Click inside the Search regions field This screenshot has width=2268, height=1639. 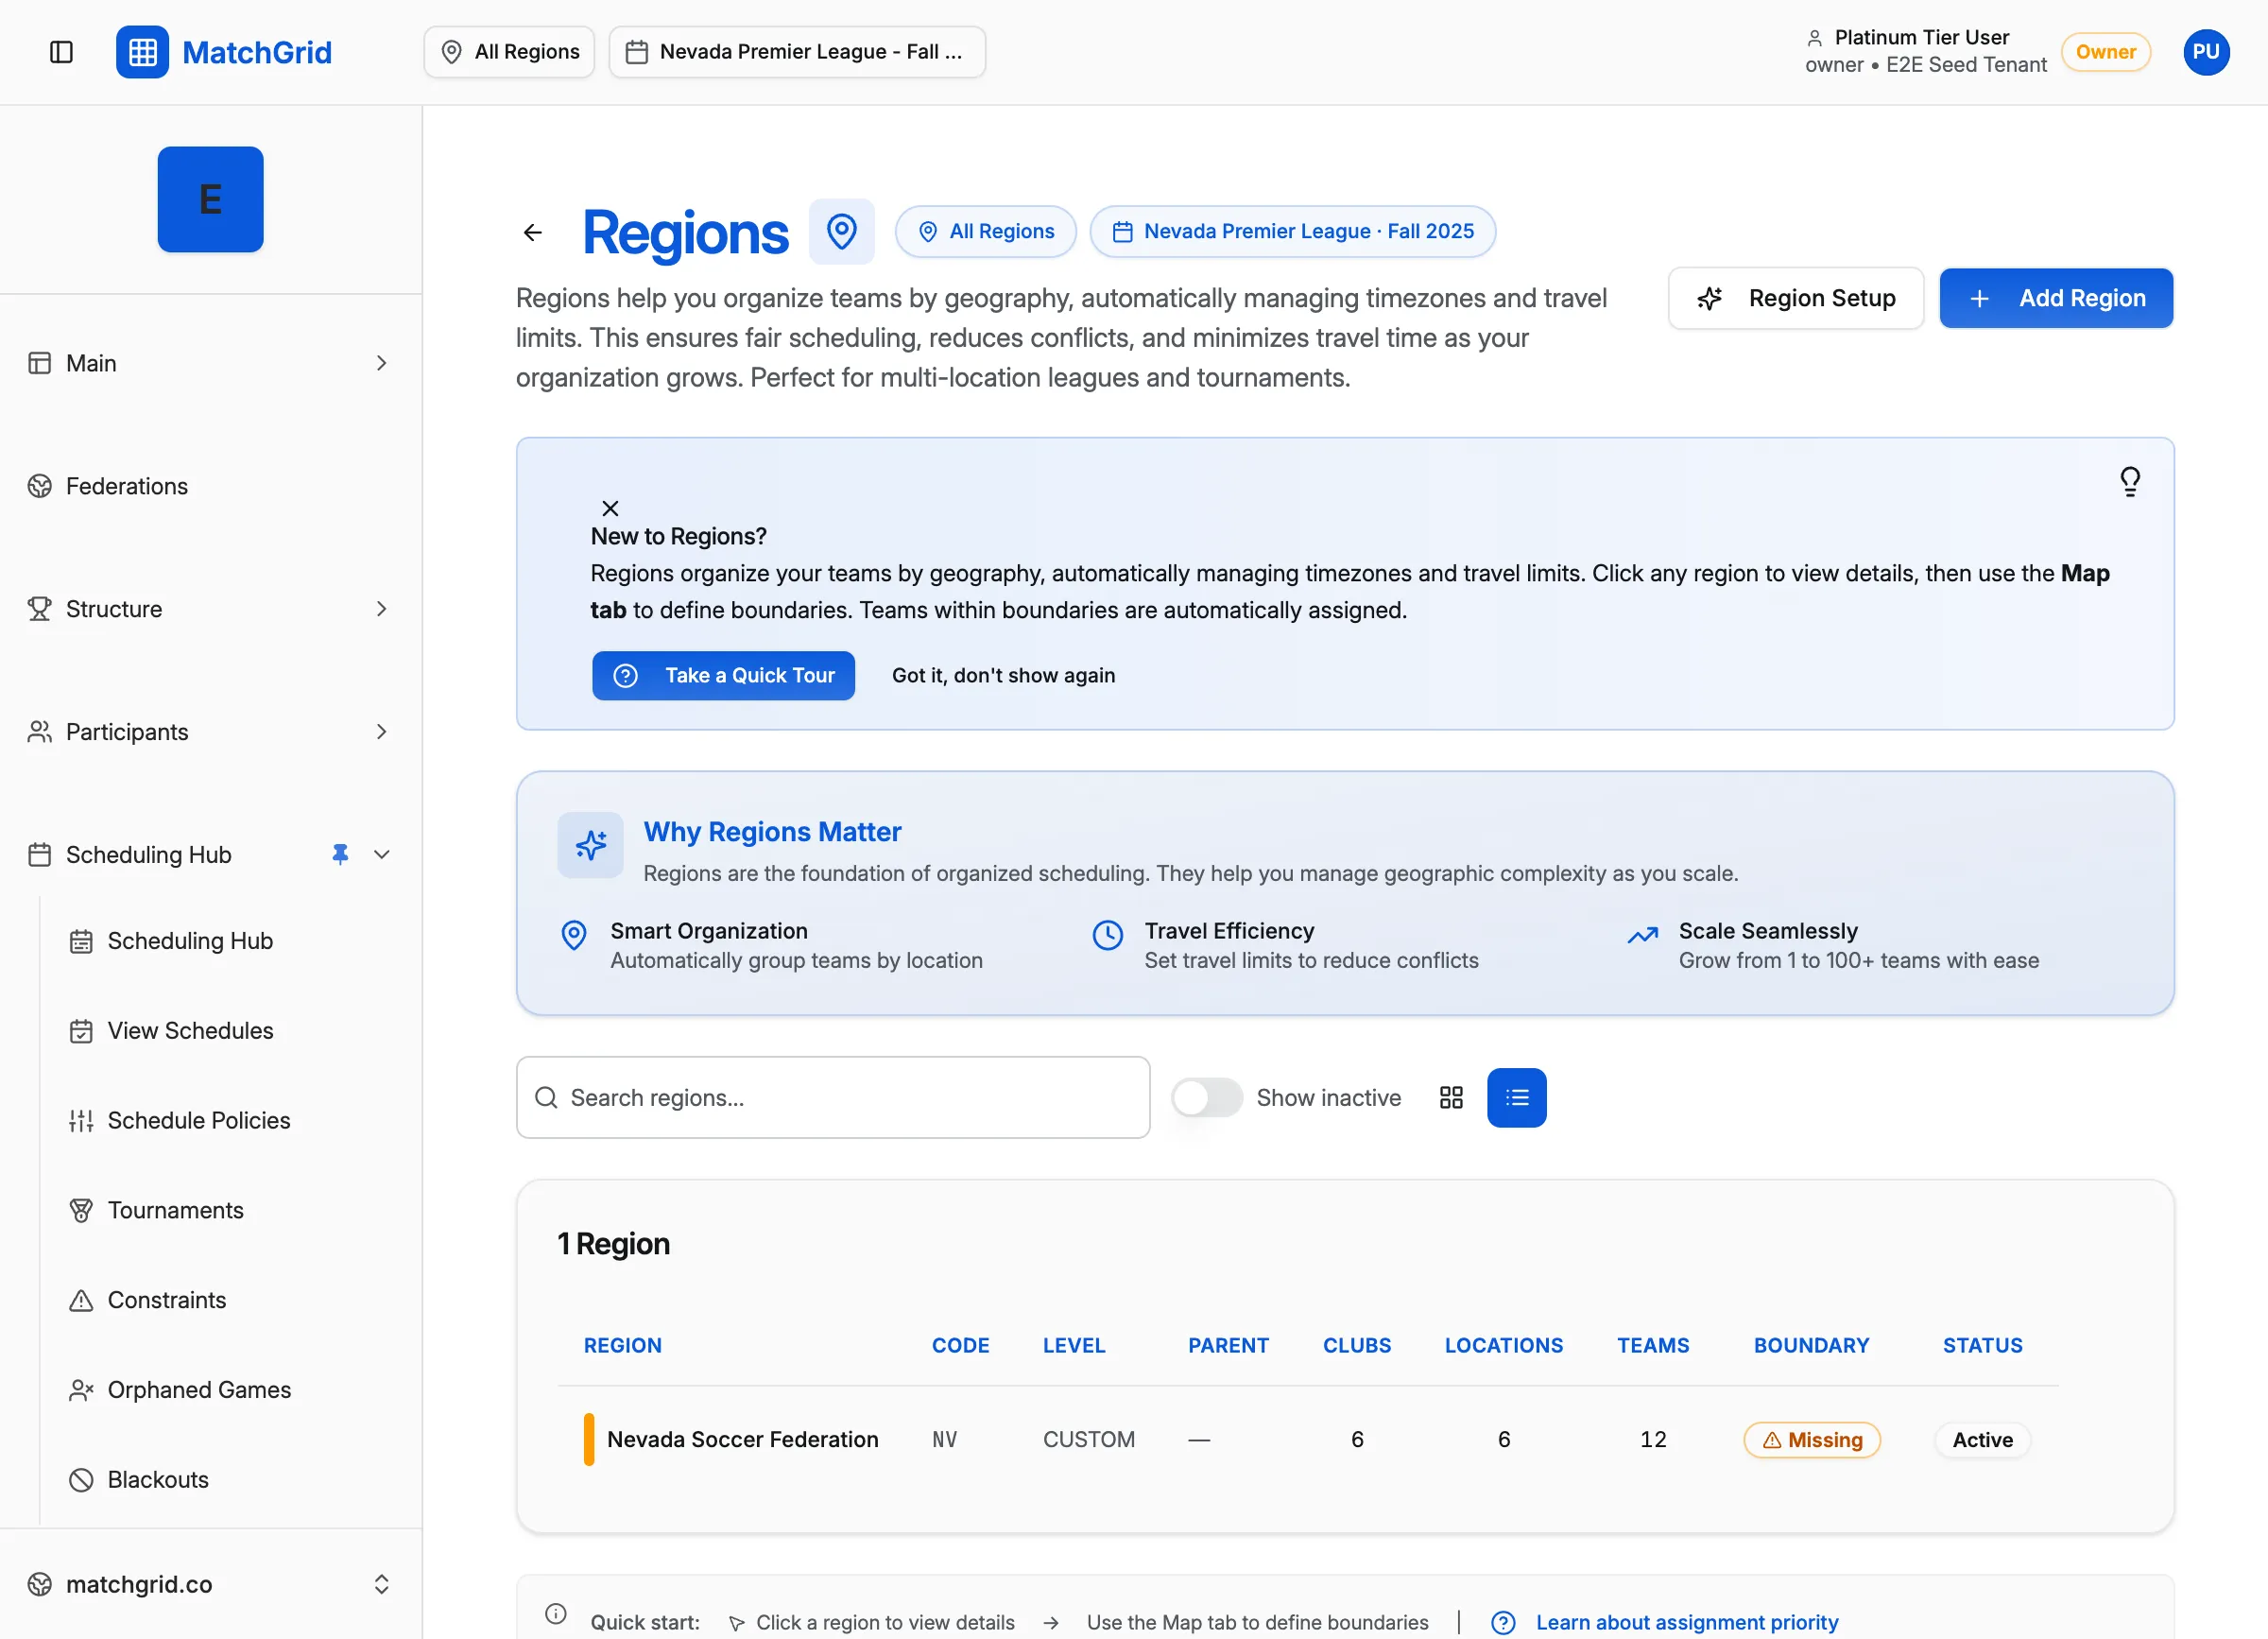click(833, 1097)
